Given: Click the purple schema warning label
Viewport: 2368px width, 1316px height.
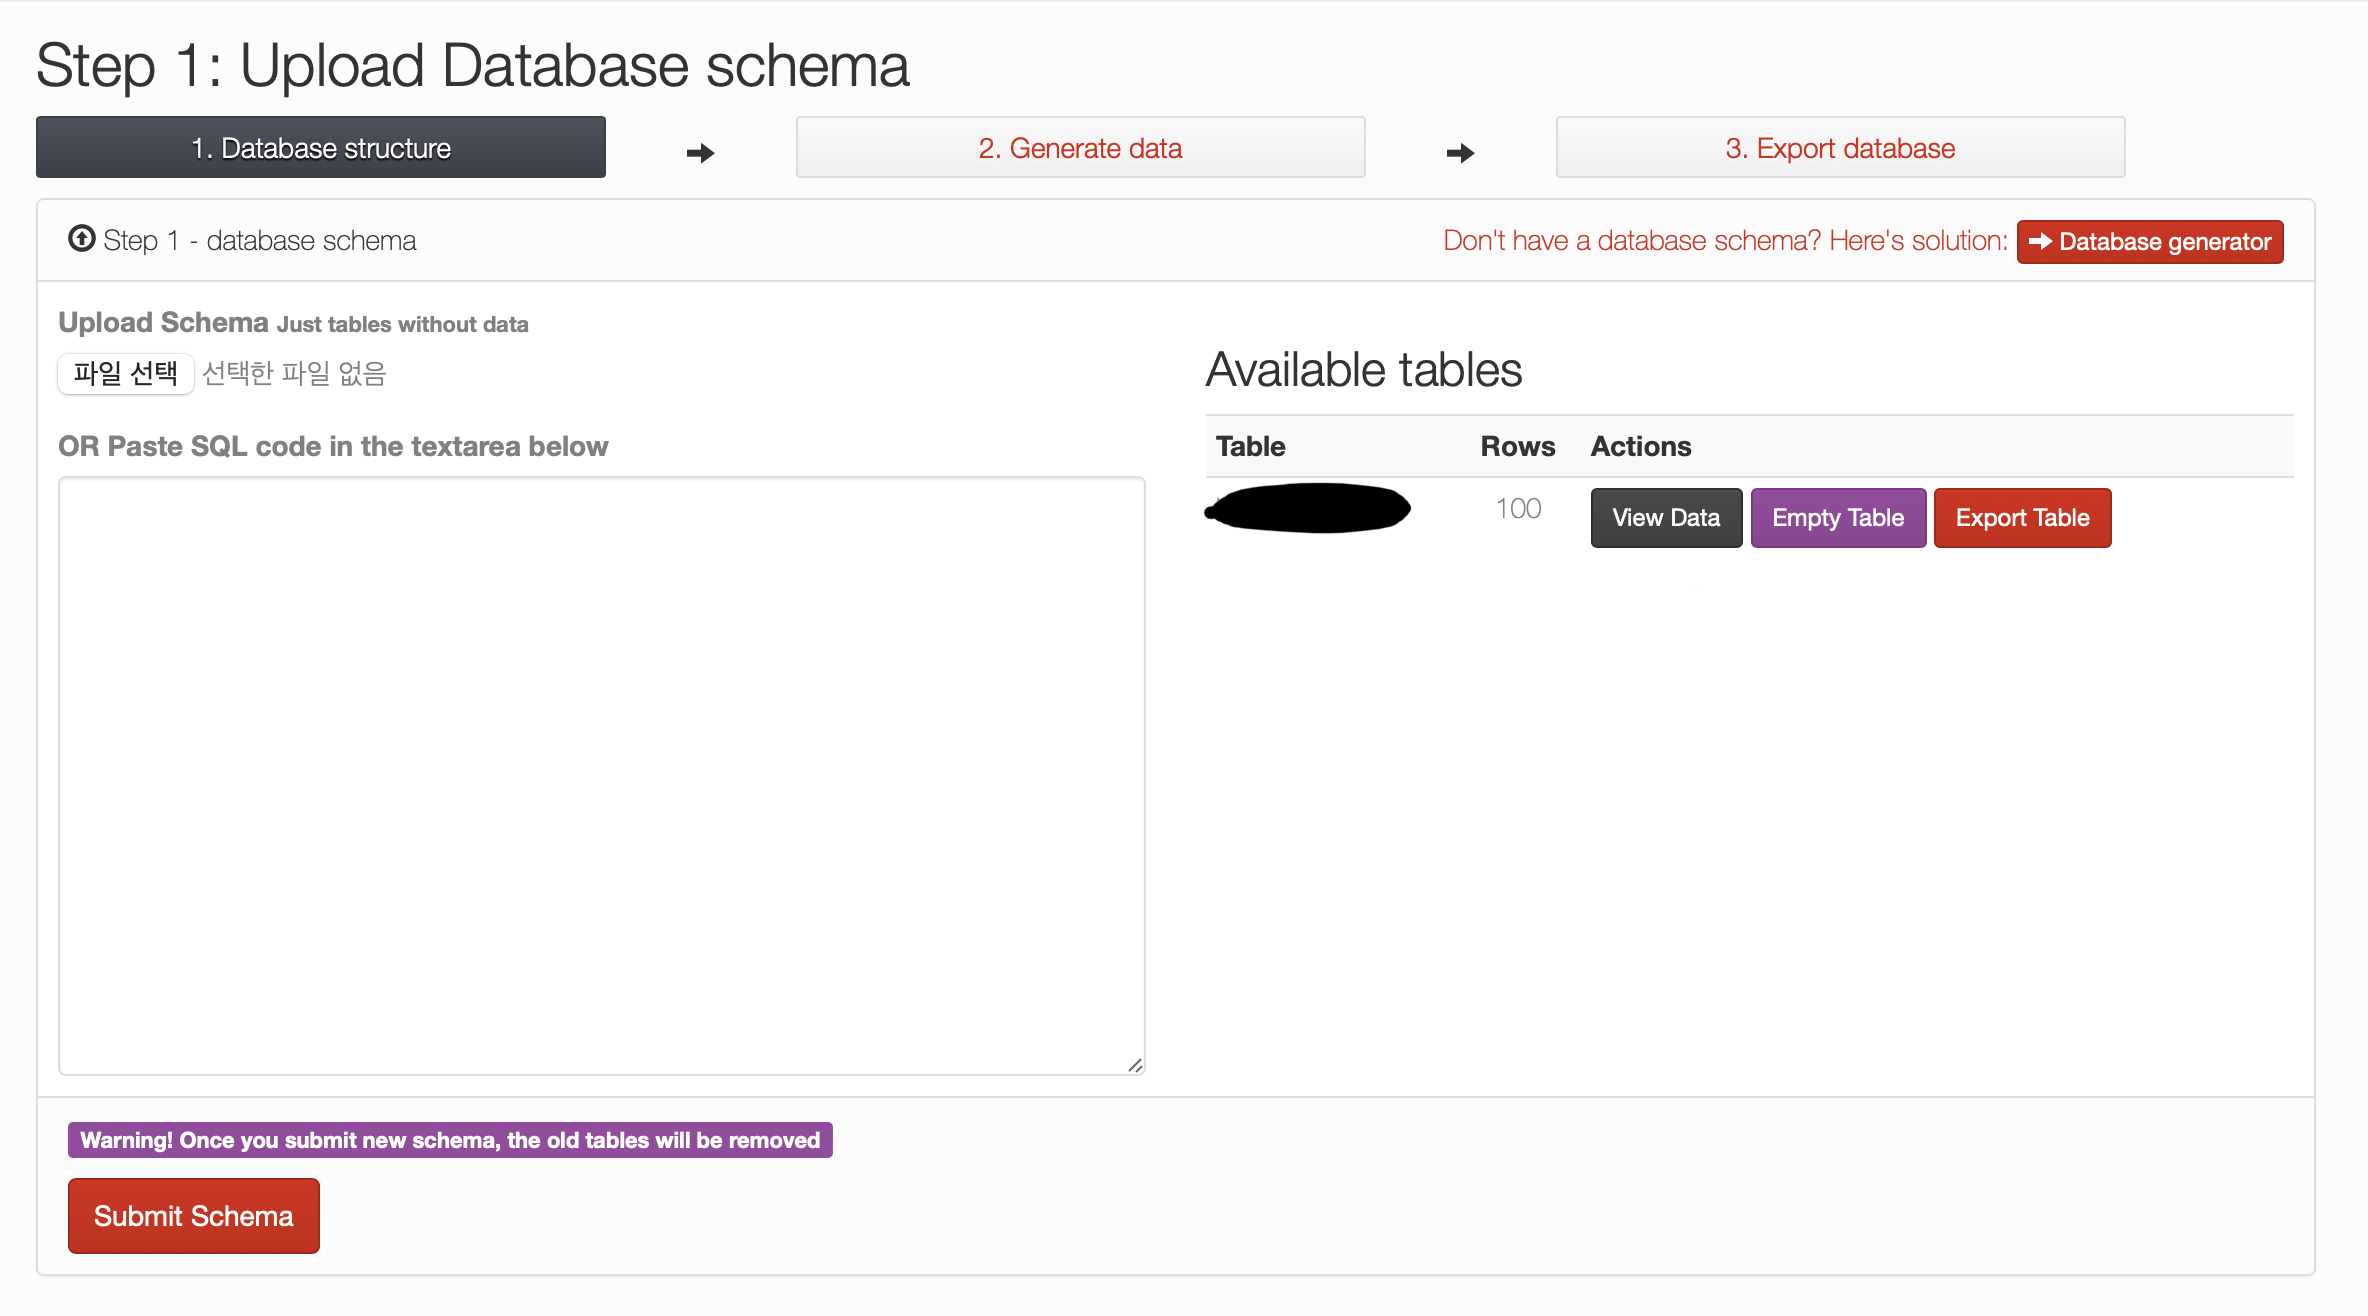Looking at the screenshot, I should pyautogui.click(x=450, y=1140).
